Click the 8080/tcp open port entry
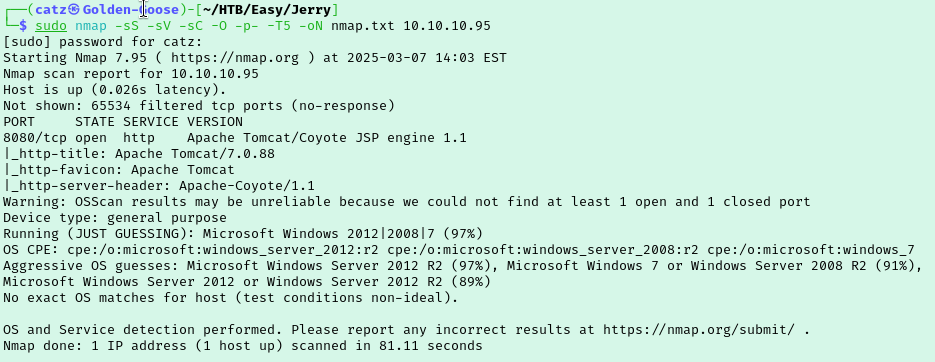The image size is (935, 362). click(x=51, y=138)
